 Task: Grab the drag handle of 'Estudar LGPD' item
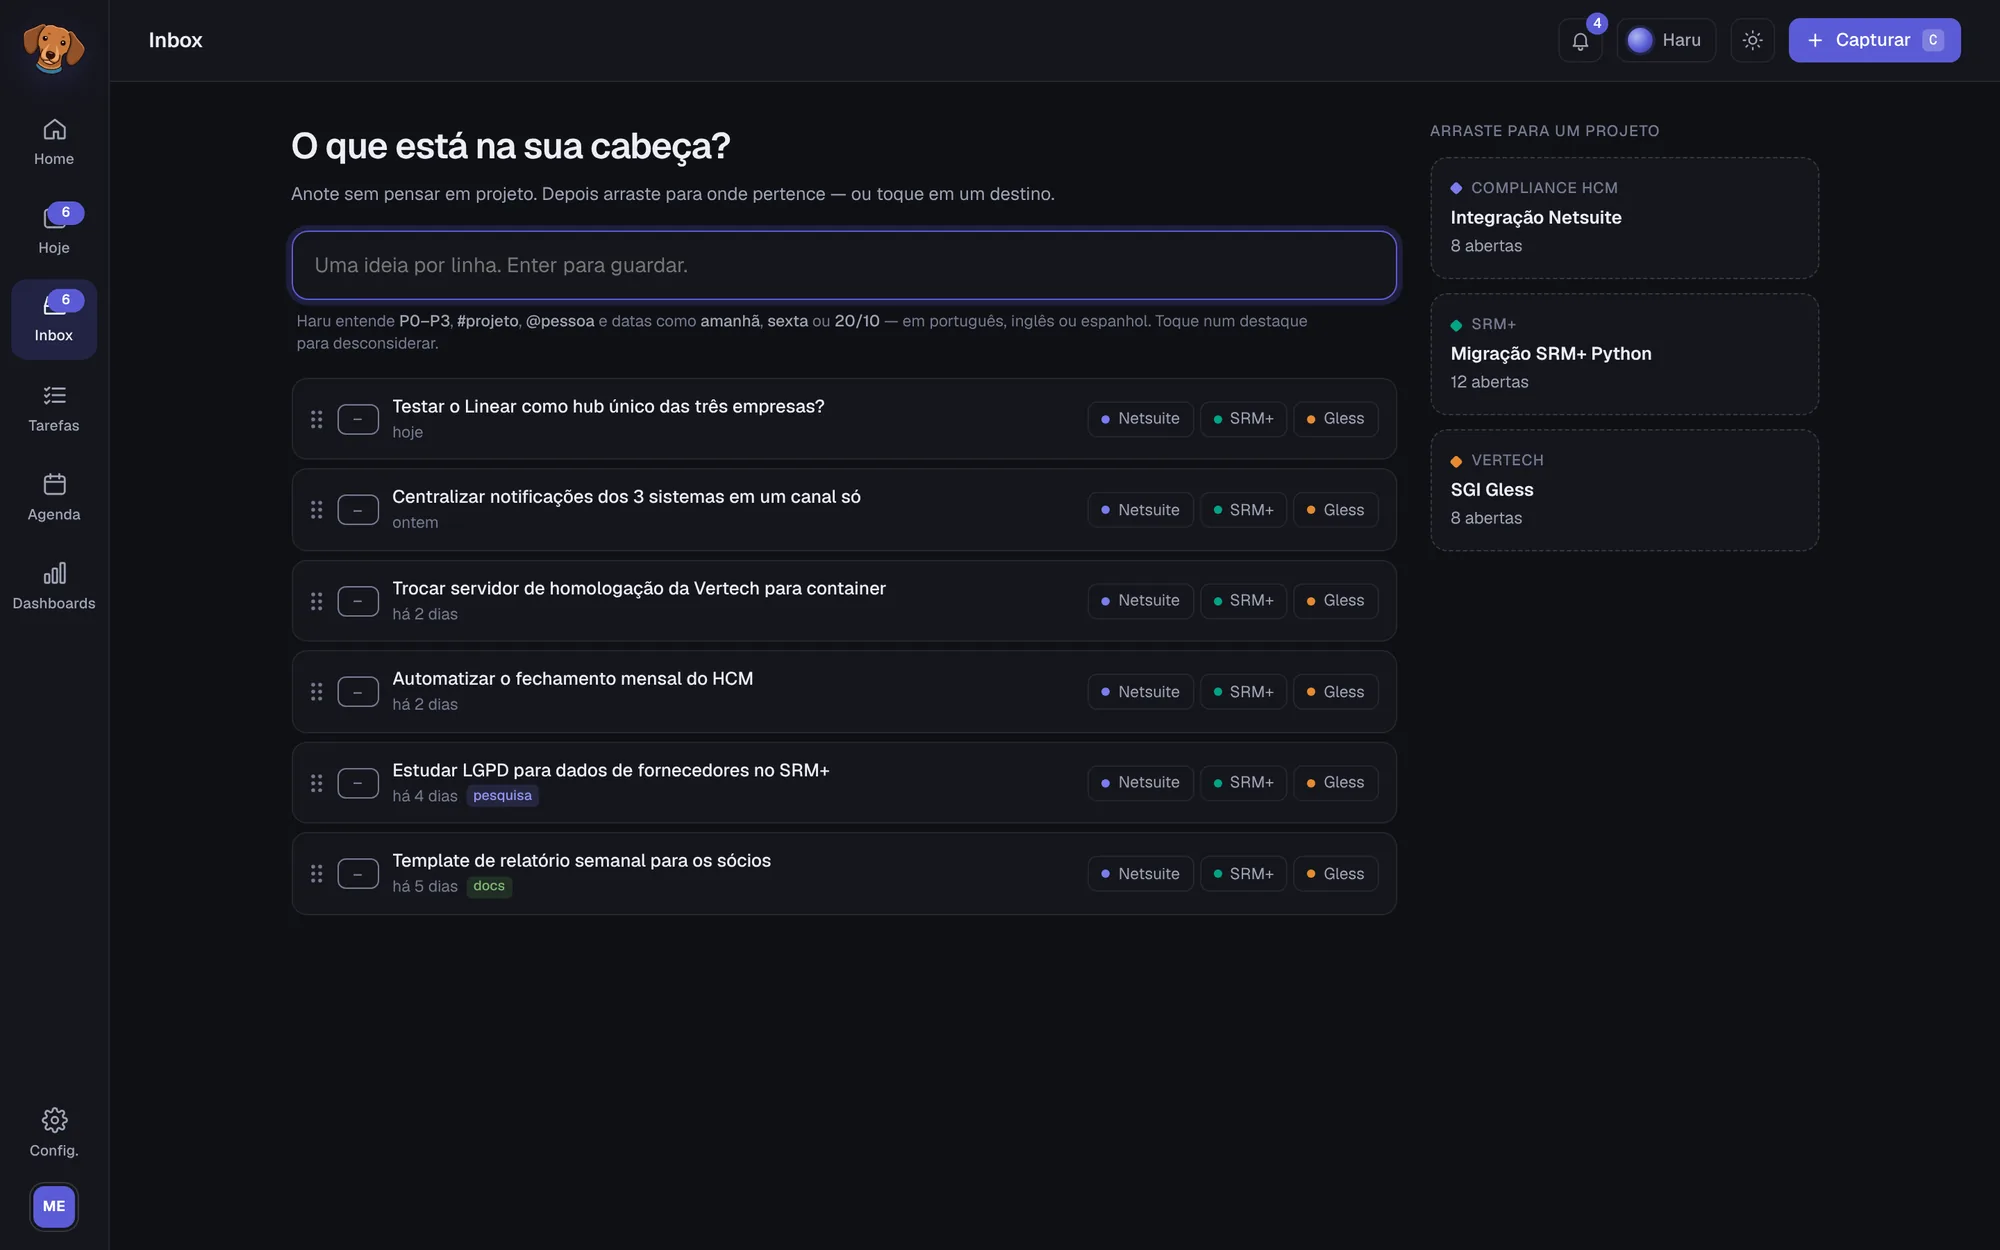pos(316,783)
